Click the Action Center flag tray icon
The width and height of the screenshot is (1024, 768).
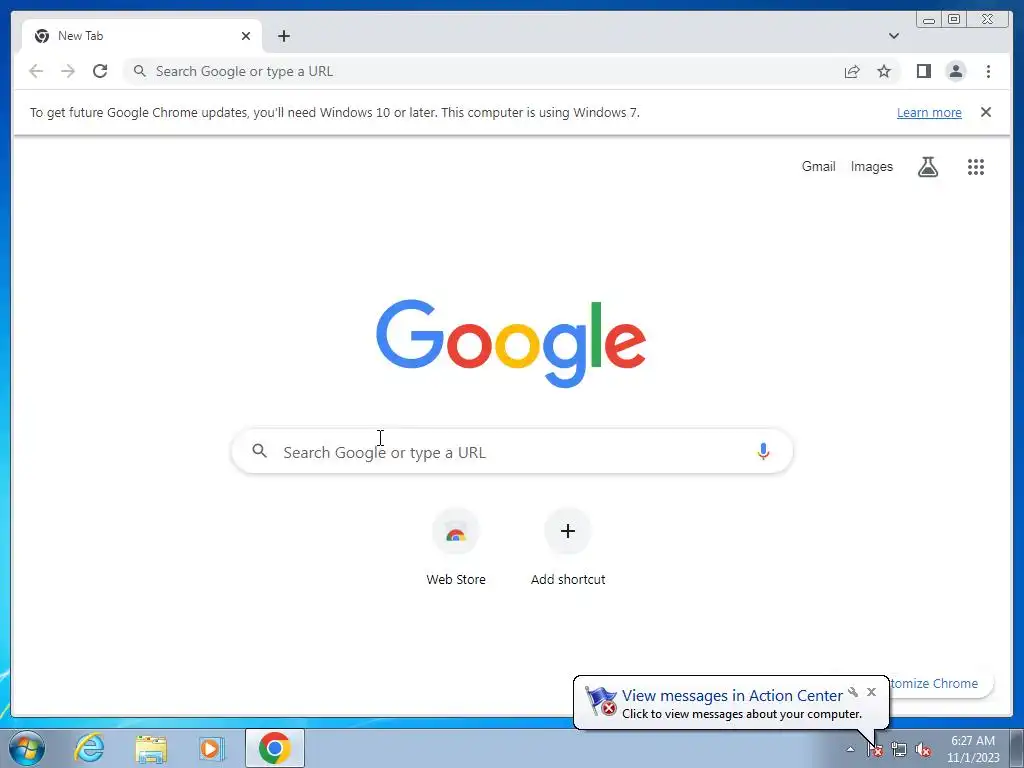(875, 750)
